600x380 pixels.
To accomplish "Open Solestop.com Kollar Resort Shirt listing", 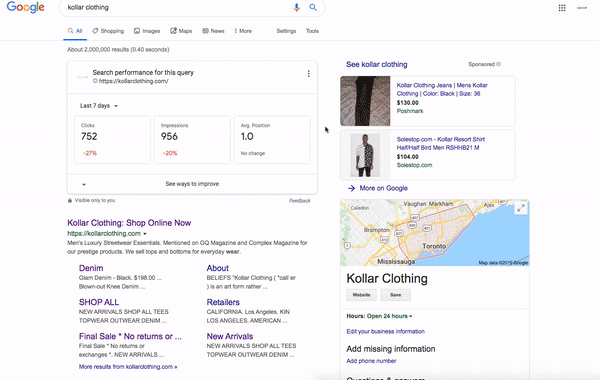I will pyautogui.click(x=440, y=144).
